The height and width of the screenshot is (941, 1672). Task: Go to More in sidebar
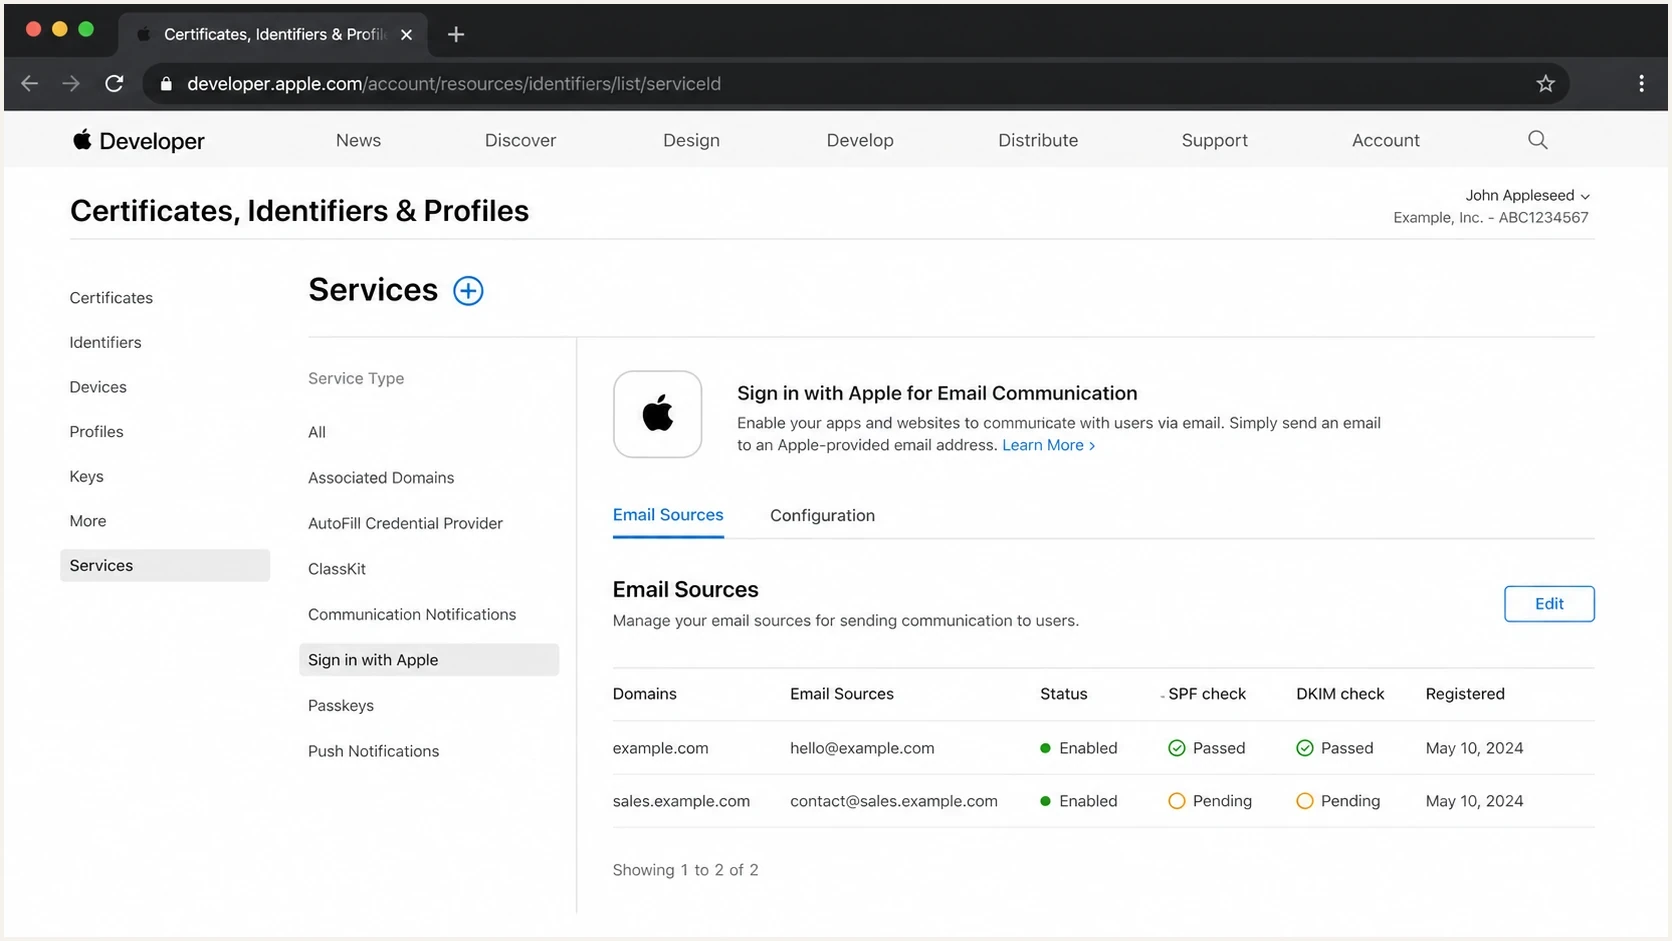coord(87,521)
